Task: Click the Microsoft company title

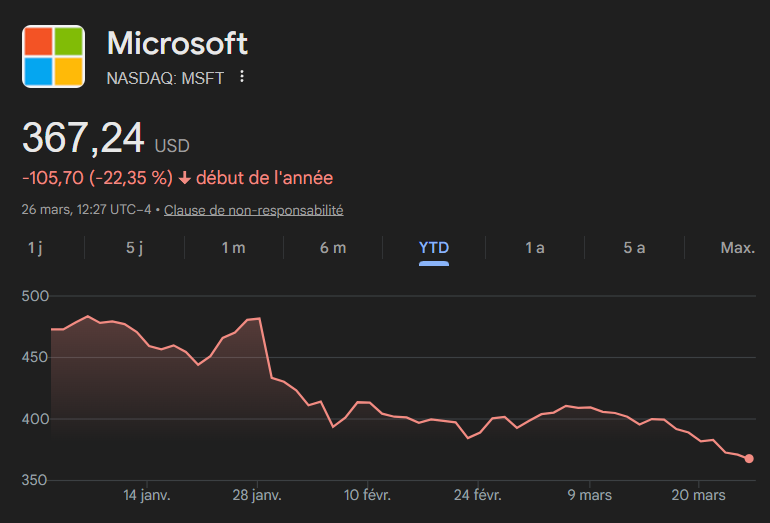Action: 177,43
